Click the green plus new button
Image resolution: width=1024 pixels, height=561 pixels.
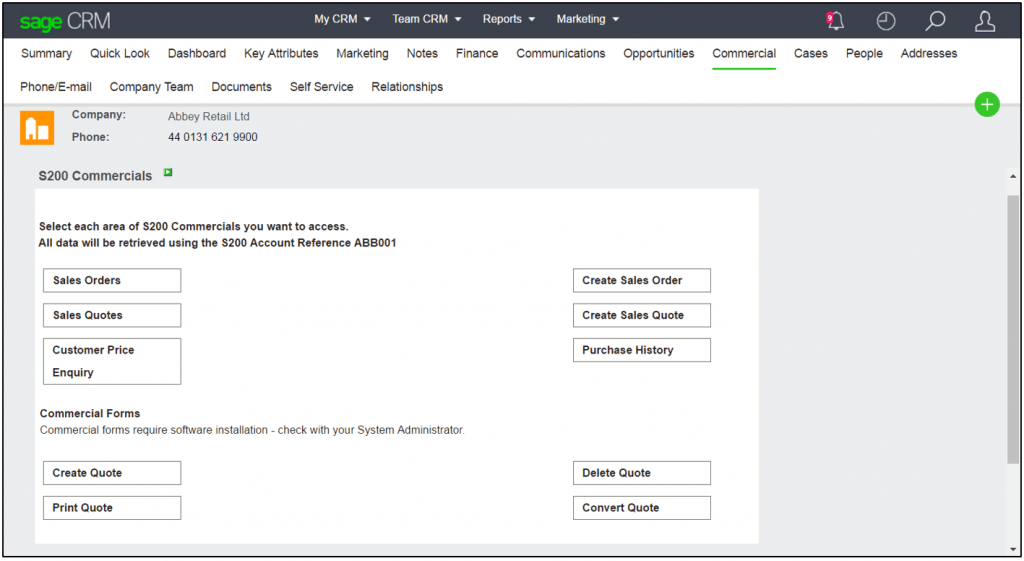pos(987,104)
